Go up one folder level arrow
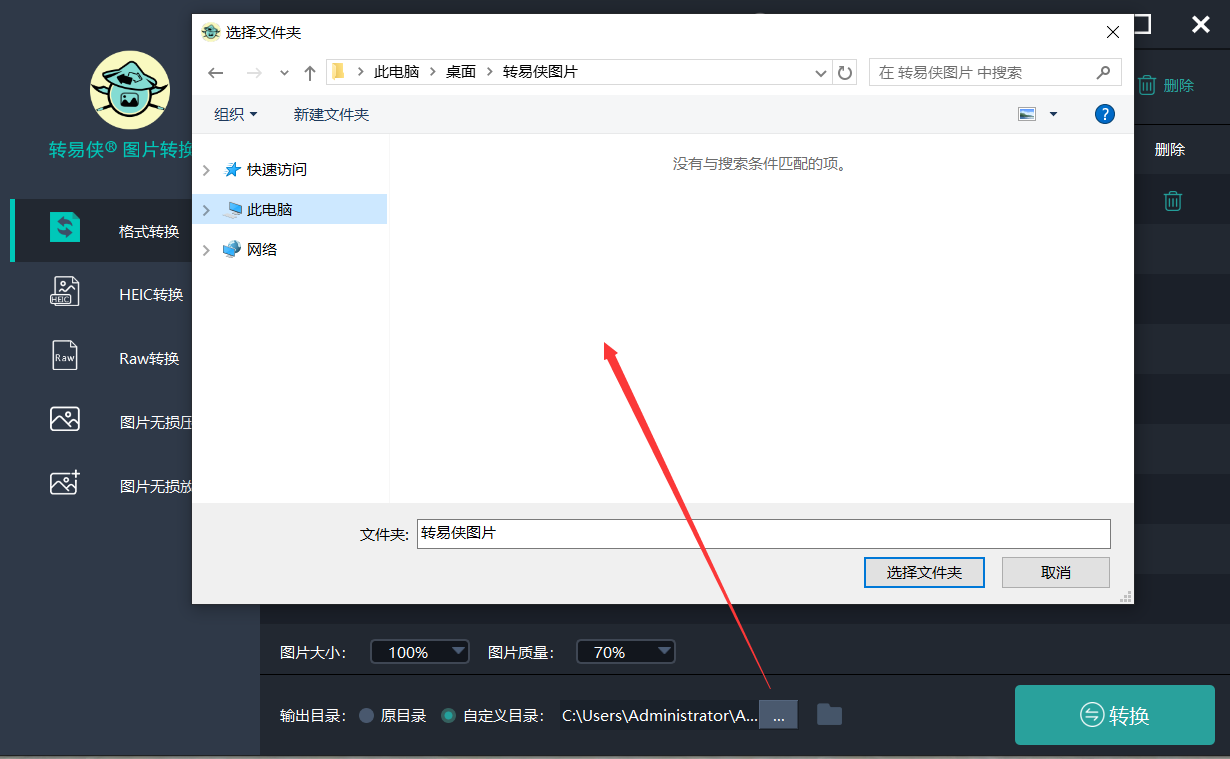The height and width of the screenshot is (759, 1230). (310, 73)
